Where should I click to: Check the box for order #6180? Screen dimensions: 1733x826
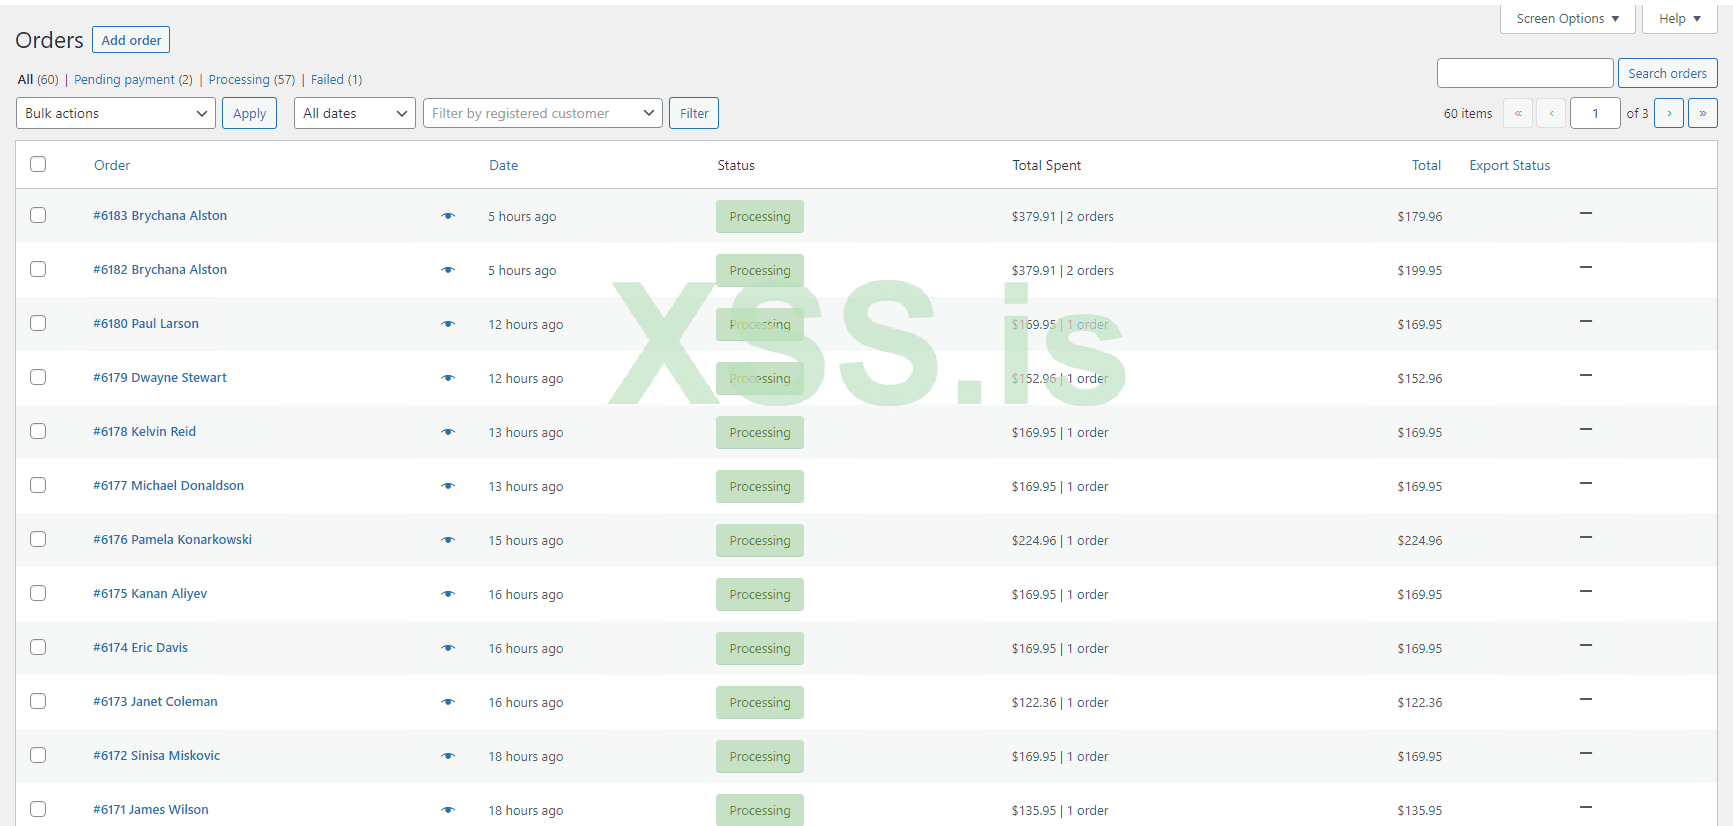(x=38, y=323)
